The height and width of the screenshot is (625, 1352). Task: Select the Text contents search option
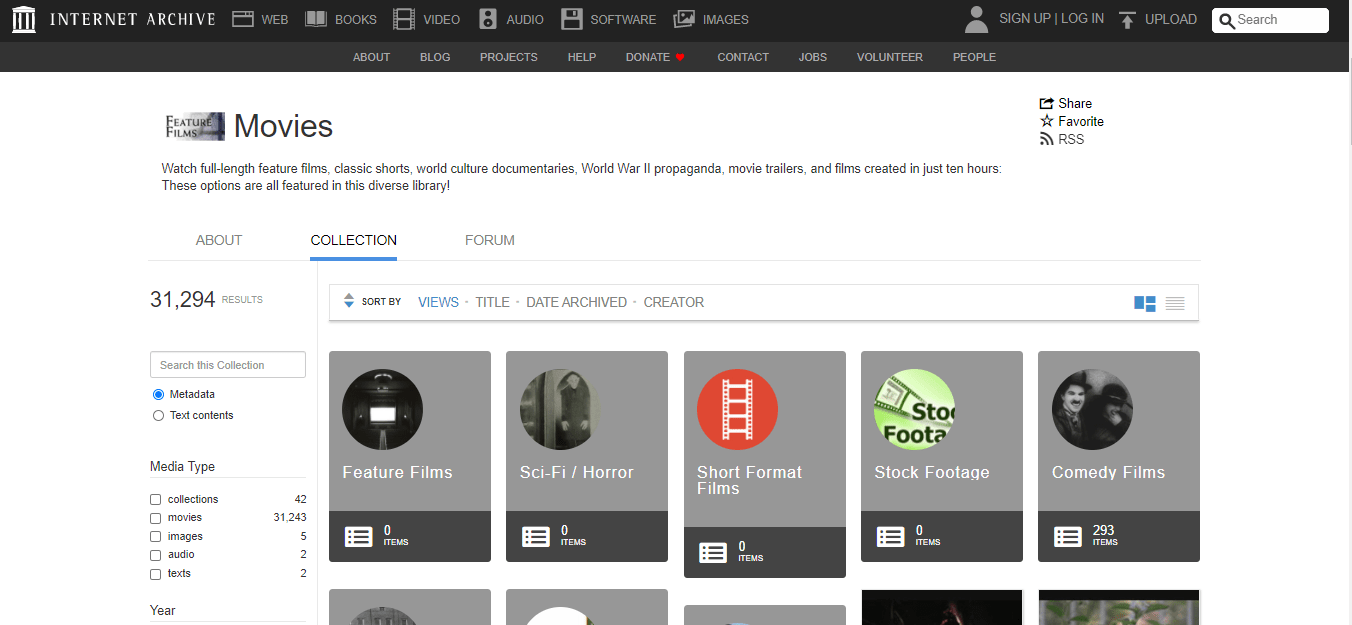(158, 416)
